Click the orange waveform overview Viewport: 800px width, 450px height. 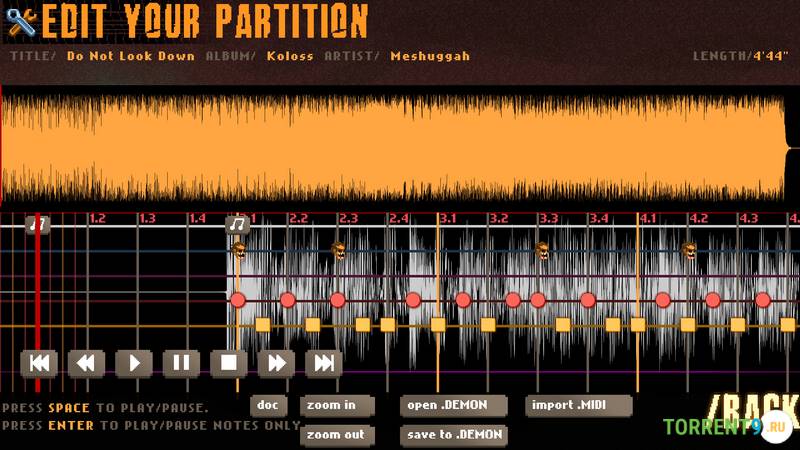[x=400, y=150]
